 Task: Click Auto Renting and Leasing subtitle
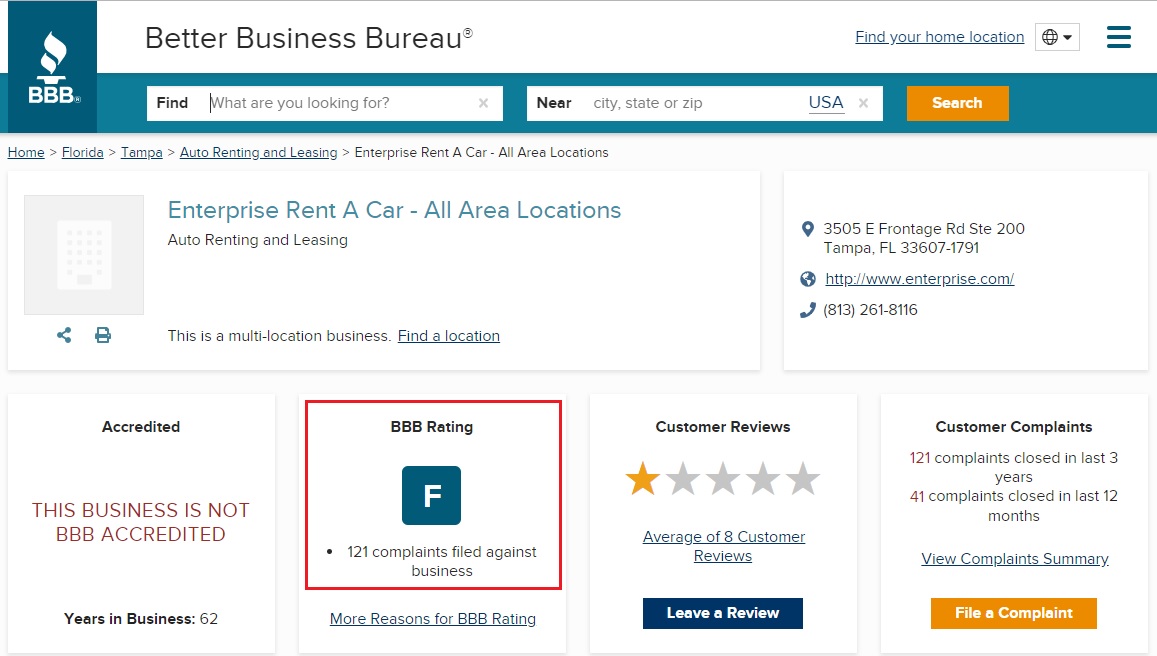[x=258, y=240]
